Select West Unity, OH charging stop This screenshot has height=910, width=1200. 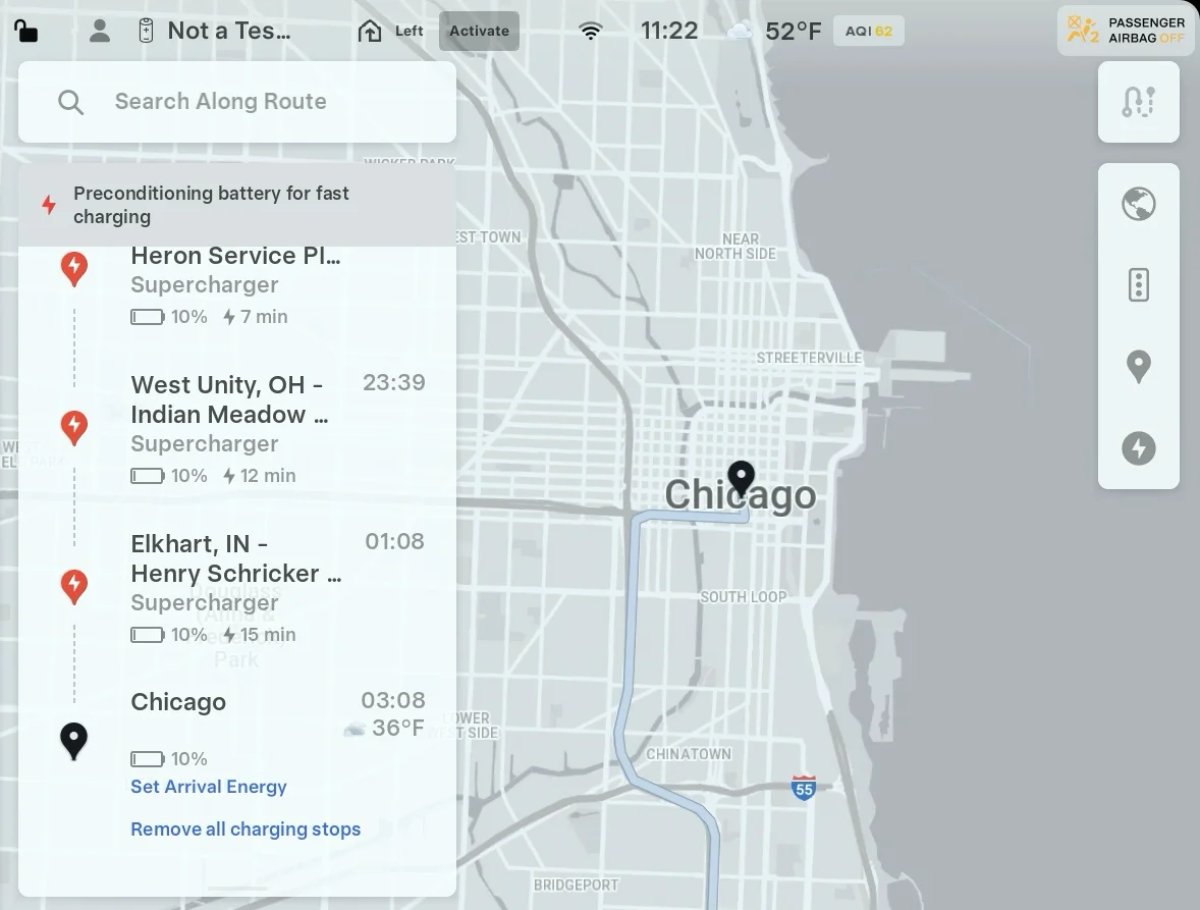click(x=237, y=428)
